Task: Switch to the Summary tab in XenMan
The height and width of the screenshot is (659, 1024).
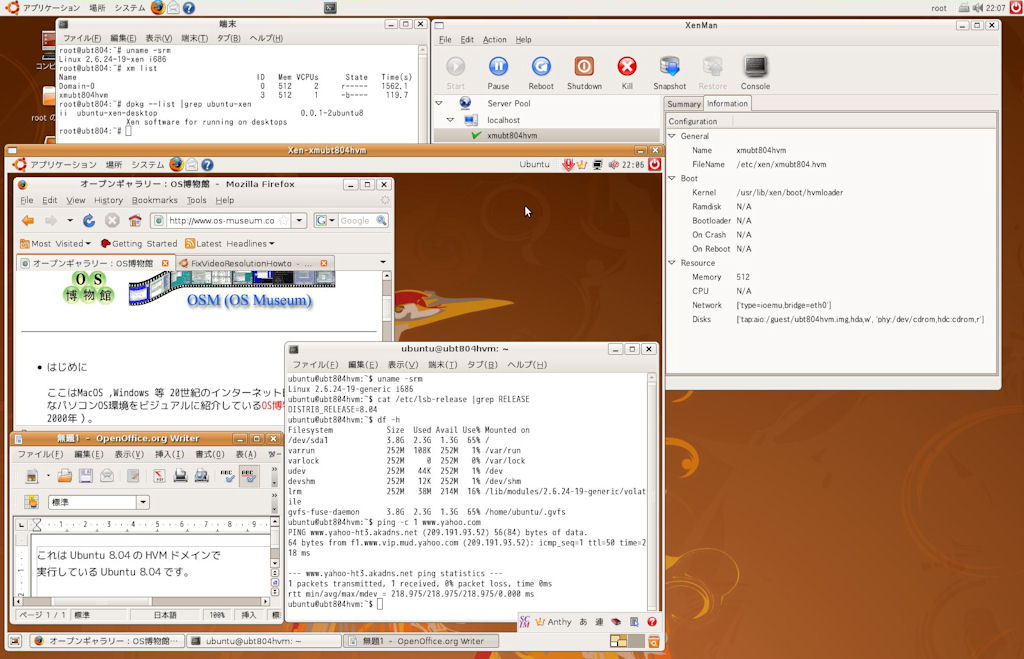Action: point(684,104)
